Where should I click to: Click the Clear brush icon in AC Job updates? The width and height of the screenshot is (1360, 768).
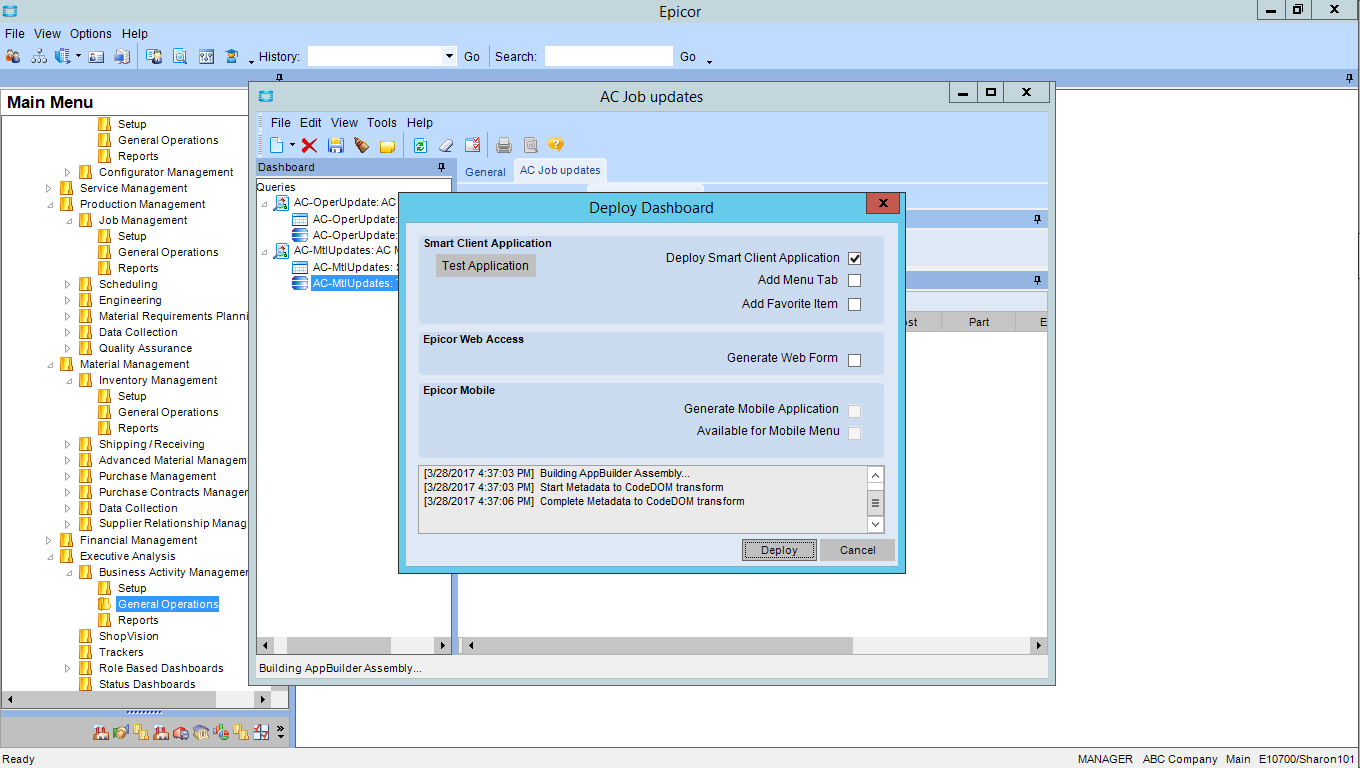(361, 146)
